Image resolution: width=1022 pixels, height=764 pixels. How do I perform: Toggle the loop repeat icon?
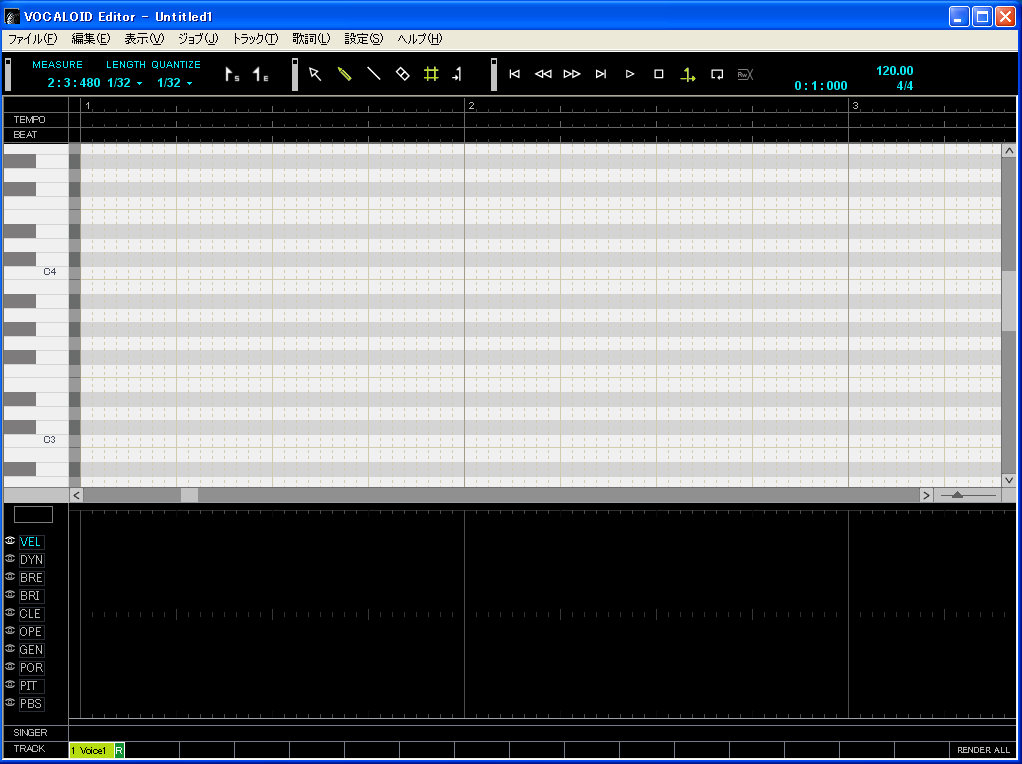[717, 74]
